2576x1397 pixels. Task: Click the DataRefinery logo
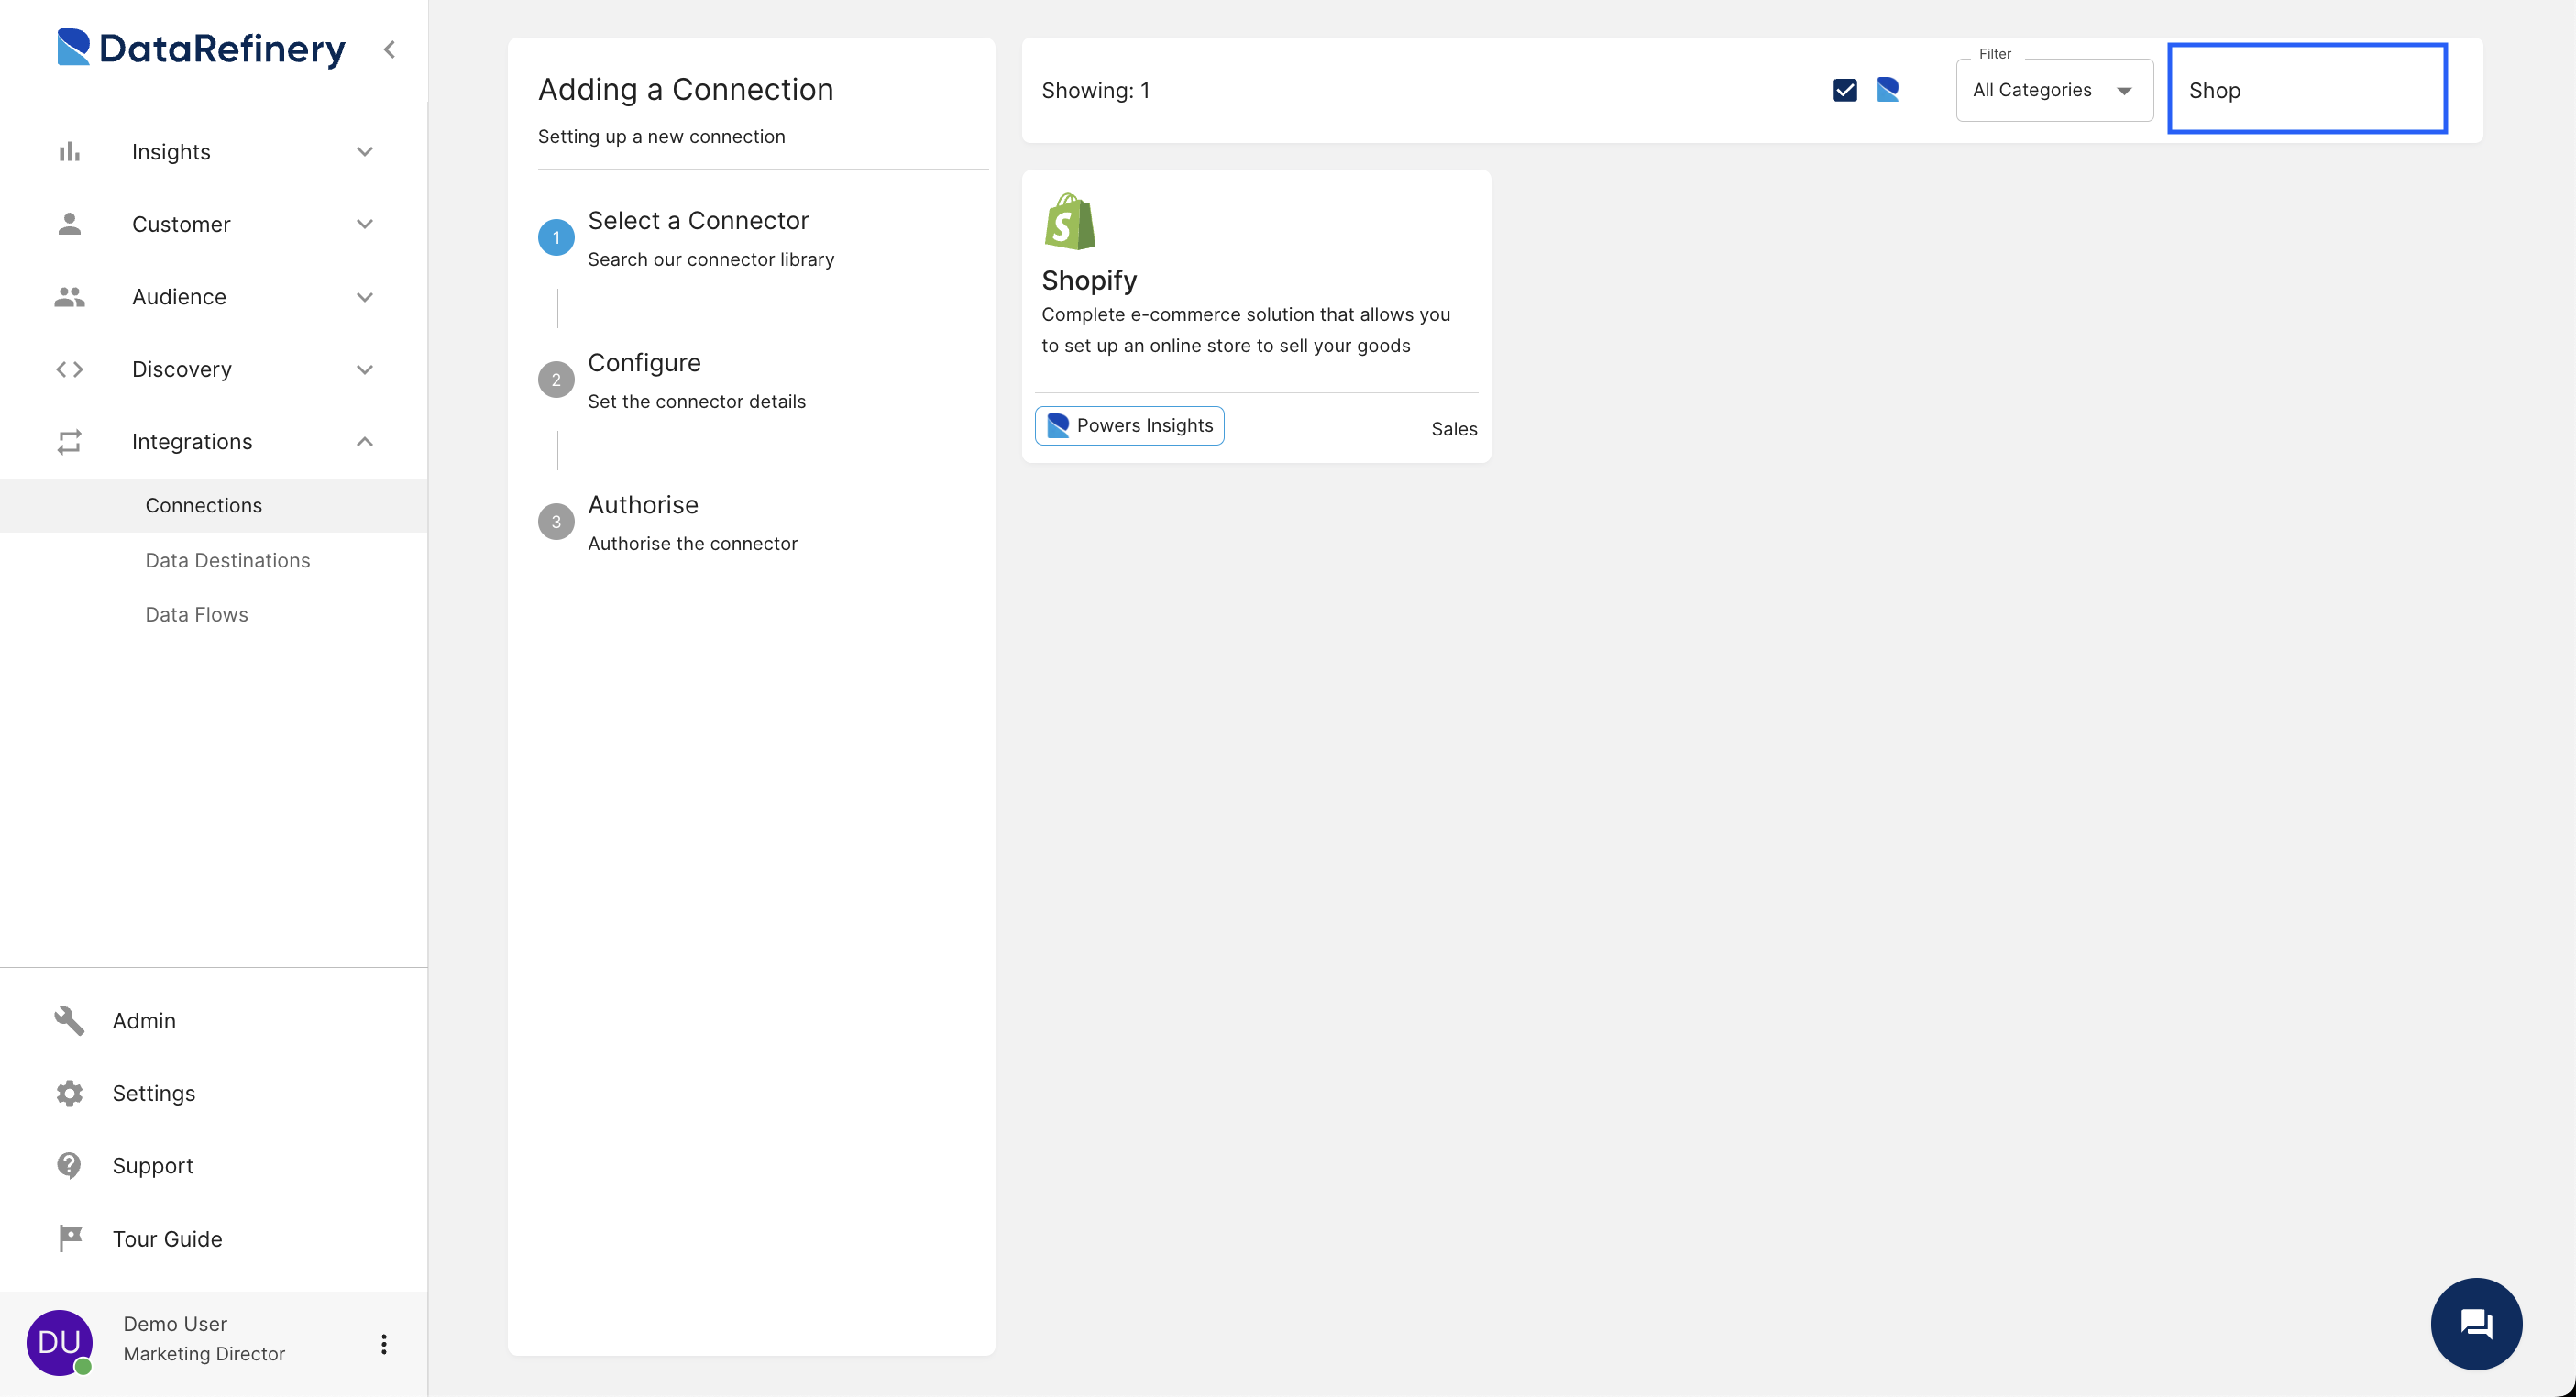coord(201,48)
